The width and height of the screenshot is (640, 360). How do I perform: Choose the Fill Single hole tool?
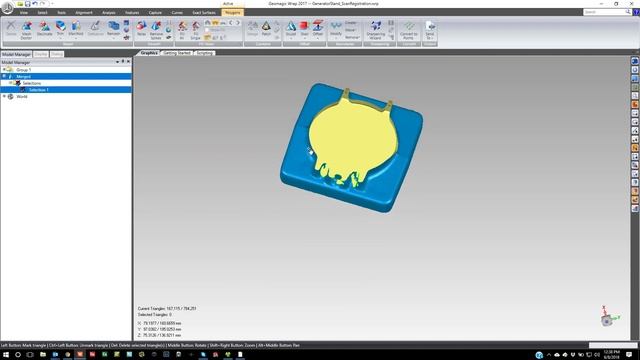tap(196, 31)
